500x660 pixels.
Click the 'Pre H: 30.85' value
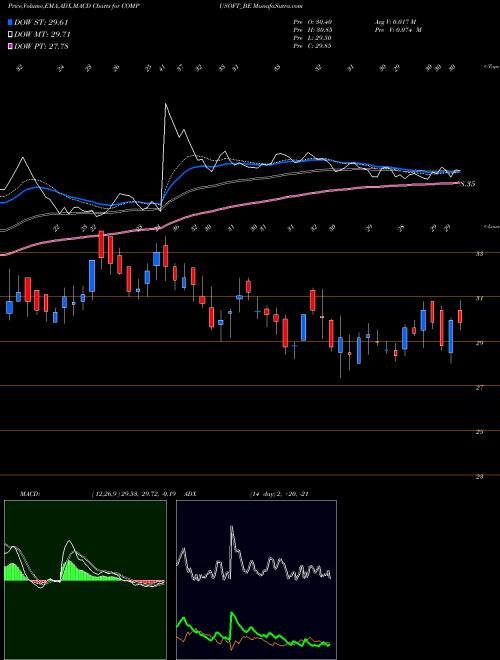[x=313, y=30]
